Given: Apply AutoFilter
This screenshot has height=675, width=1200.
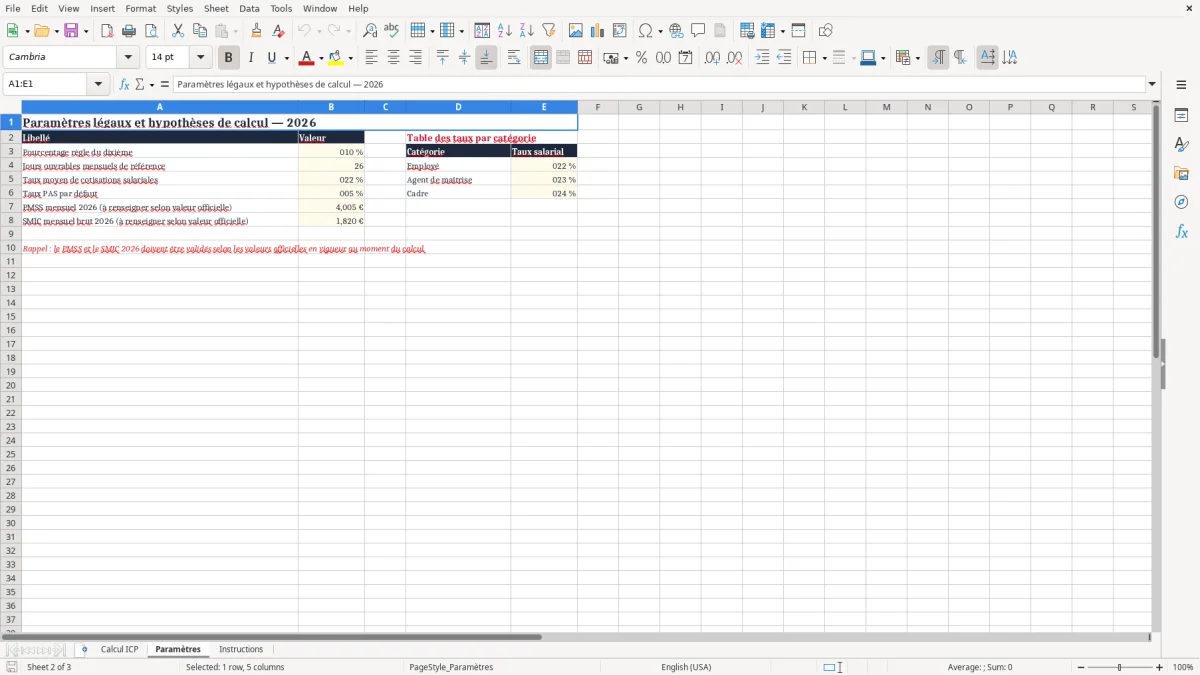Looking at the screenshot, I should tap(548, 31).
